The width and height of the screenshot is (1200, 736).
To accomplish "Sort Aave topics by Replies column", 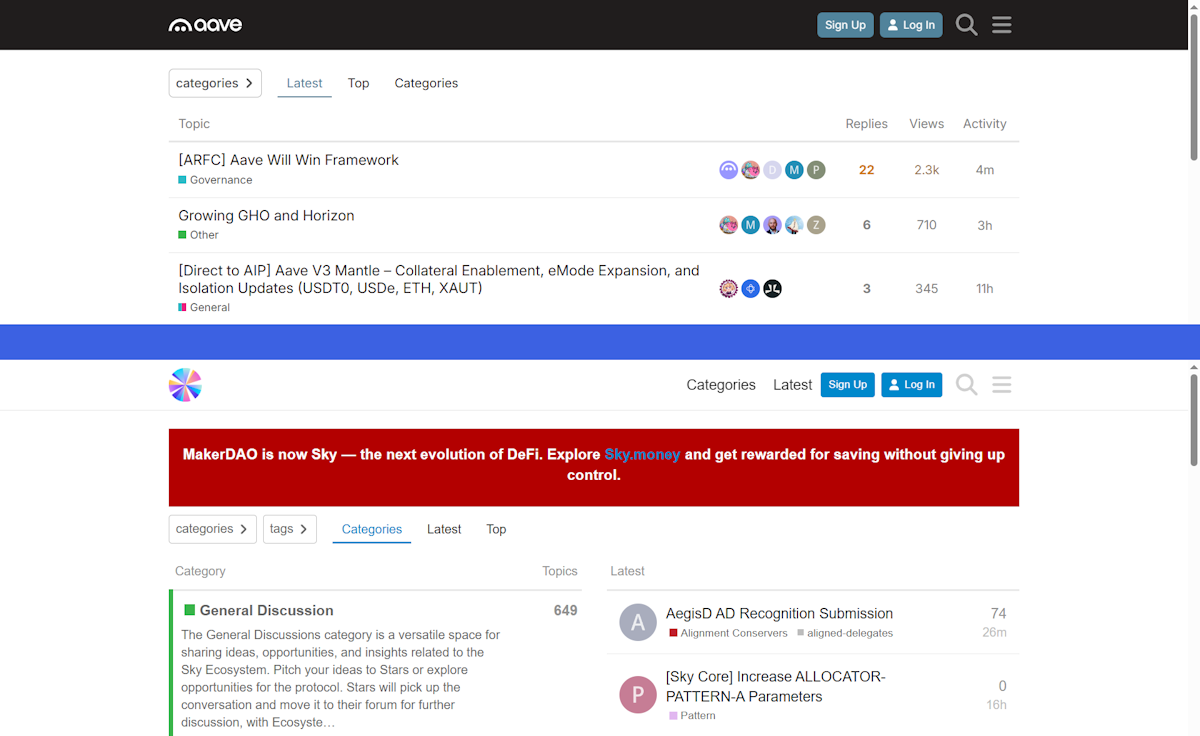I will 866,124.
